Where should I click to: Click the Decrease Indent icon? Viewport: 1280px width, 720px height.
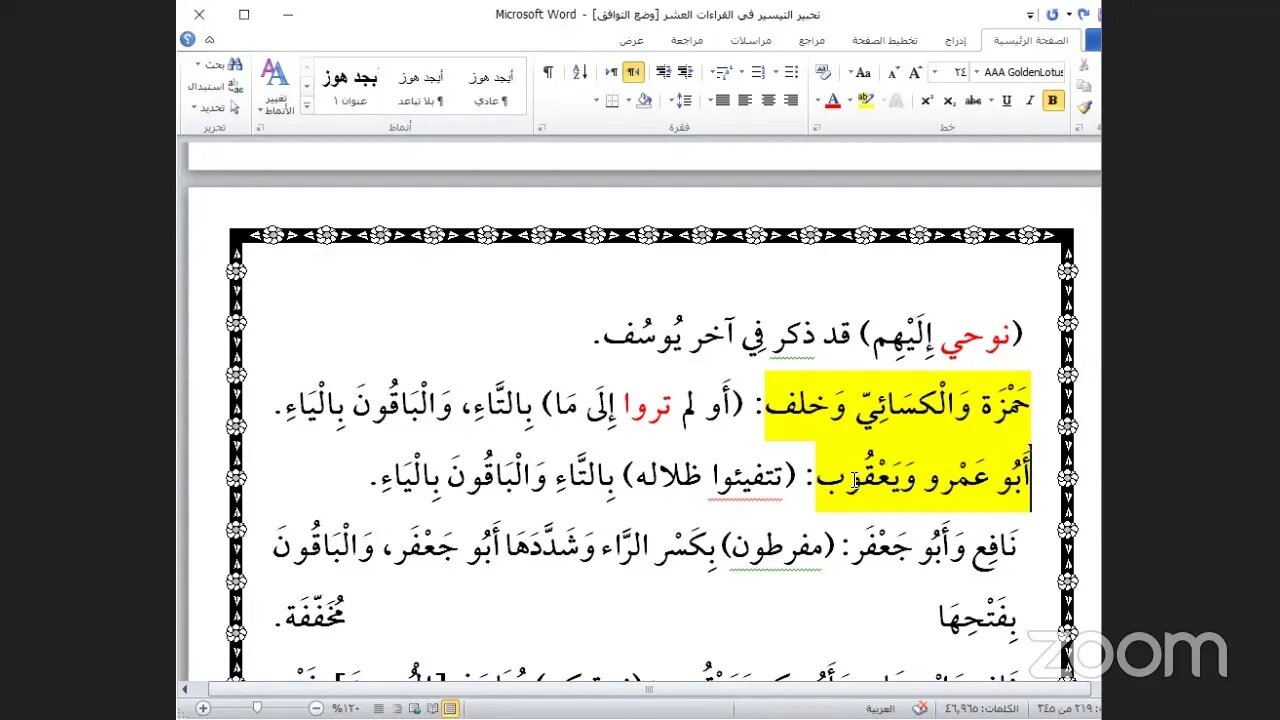point(685,72)
